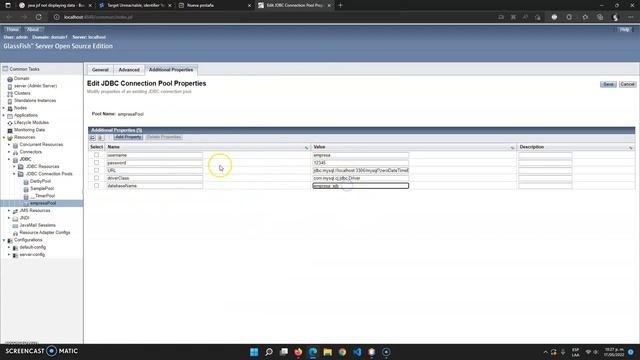The height and width of the screenshot is (360, 640).
Task: Click the Cancel button
Action: click(627, 84)
